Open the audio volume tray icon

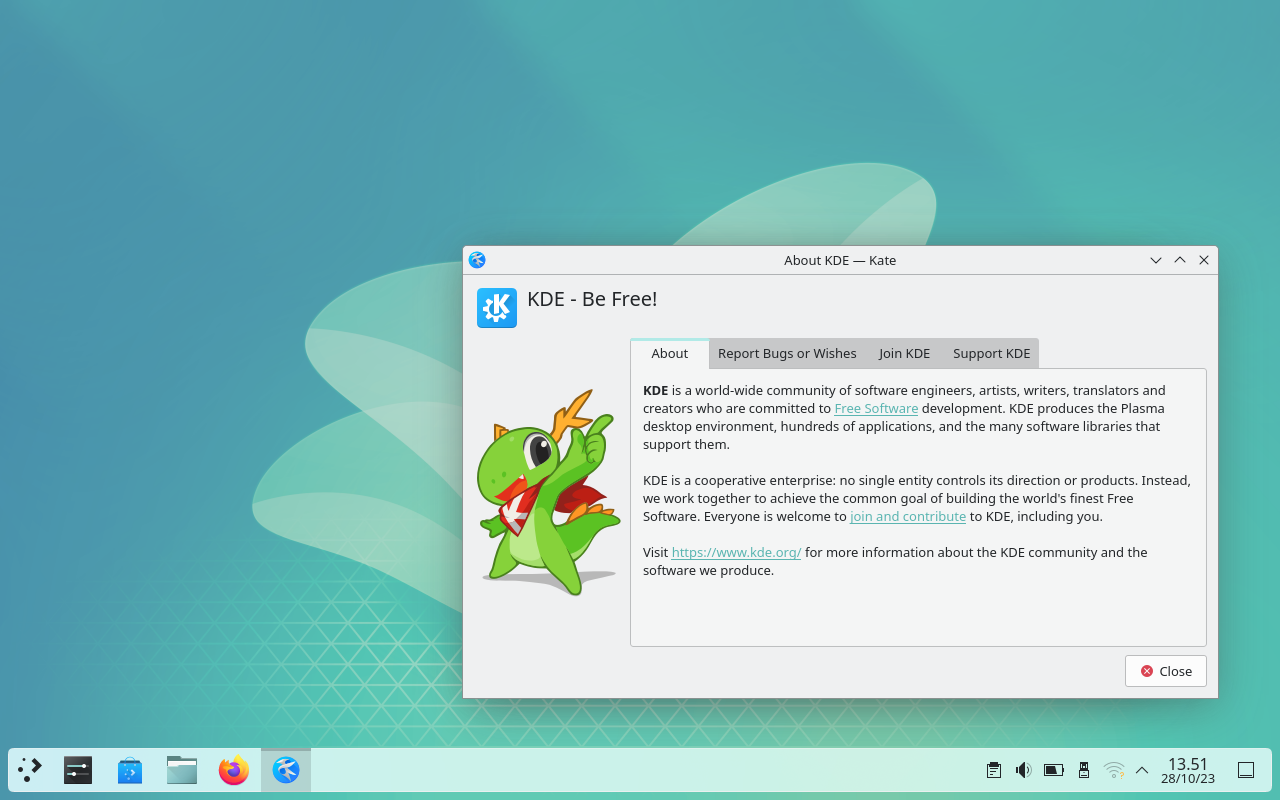(x=1023, y=770)
